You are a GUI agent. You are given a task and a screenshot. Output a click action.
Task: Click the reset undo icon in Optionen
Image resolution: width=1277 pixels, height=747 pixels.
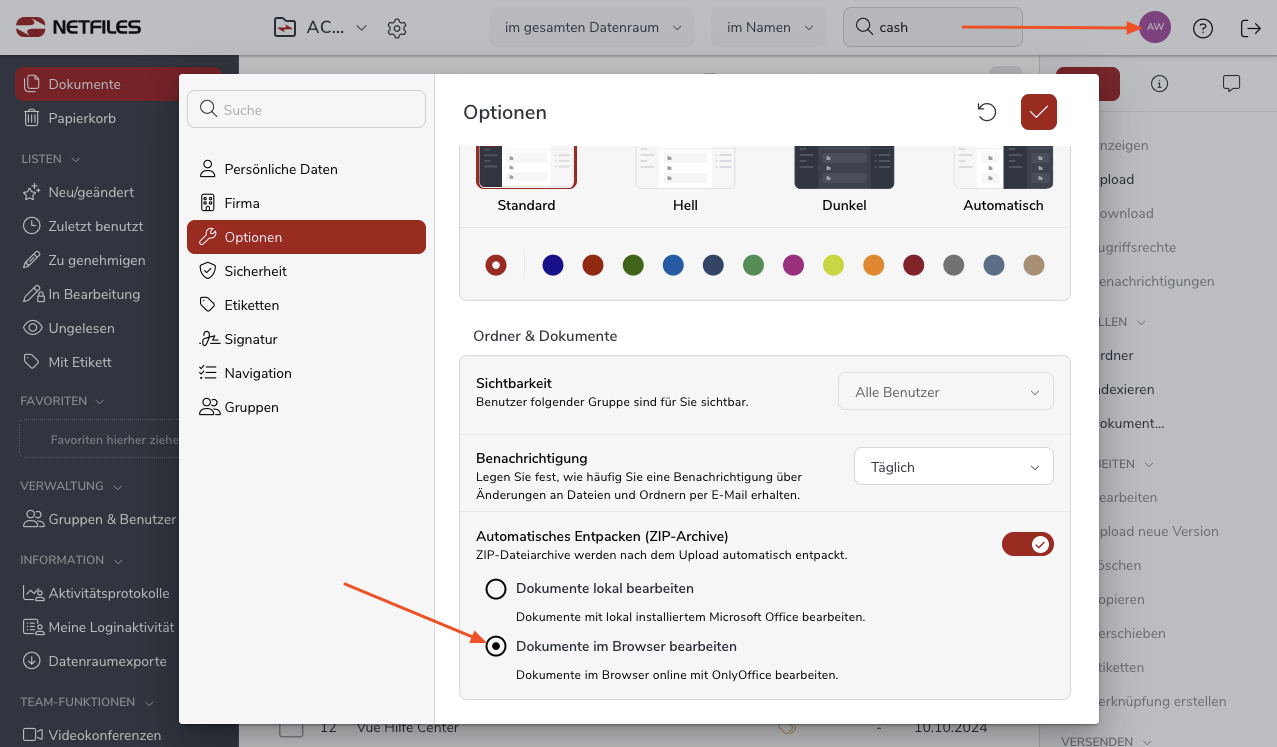tap(987, 112)
